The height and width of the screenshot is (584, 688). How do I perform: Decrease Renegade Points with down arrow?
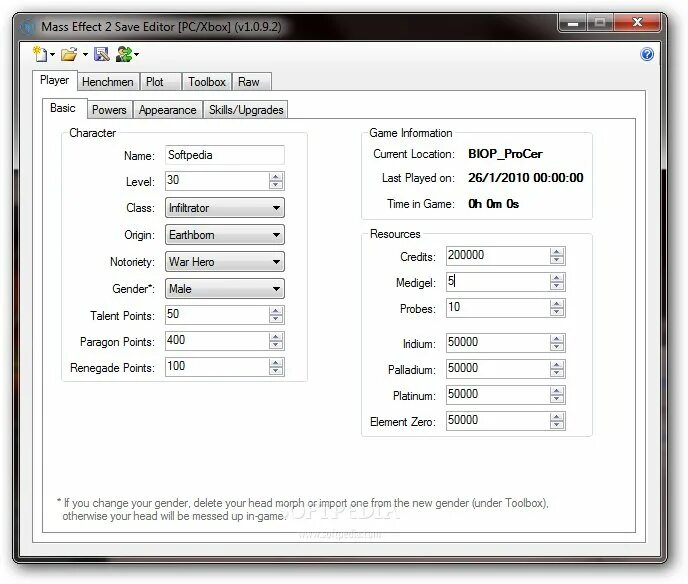[x=276, y=370]
